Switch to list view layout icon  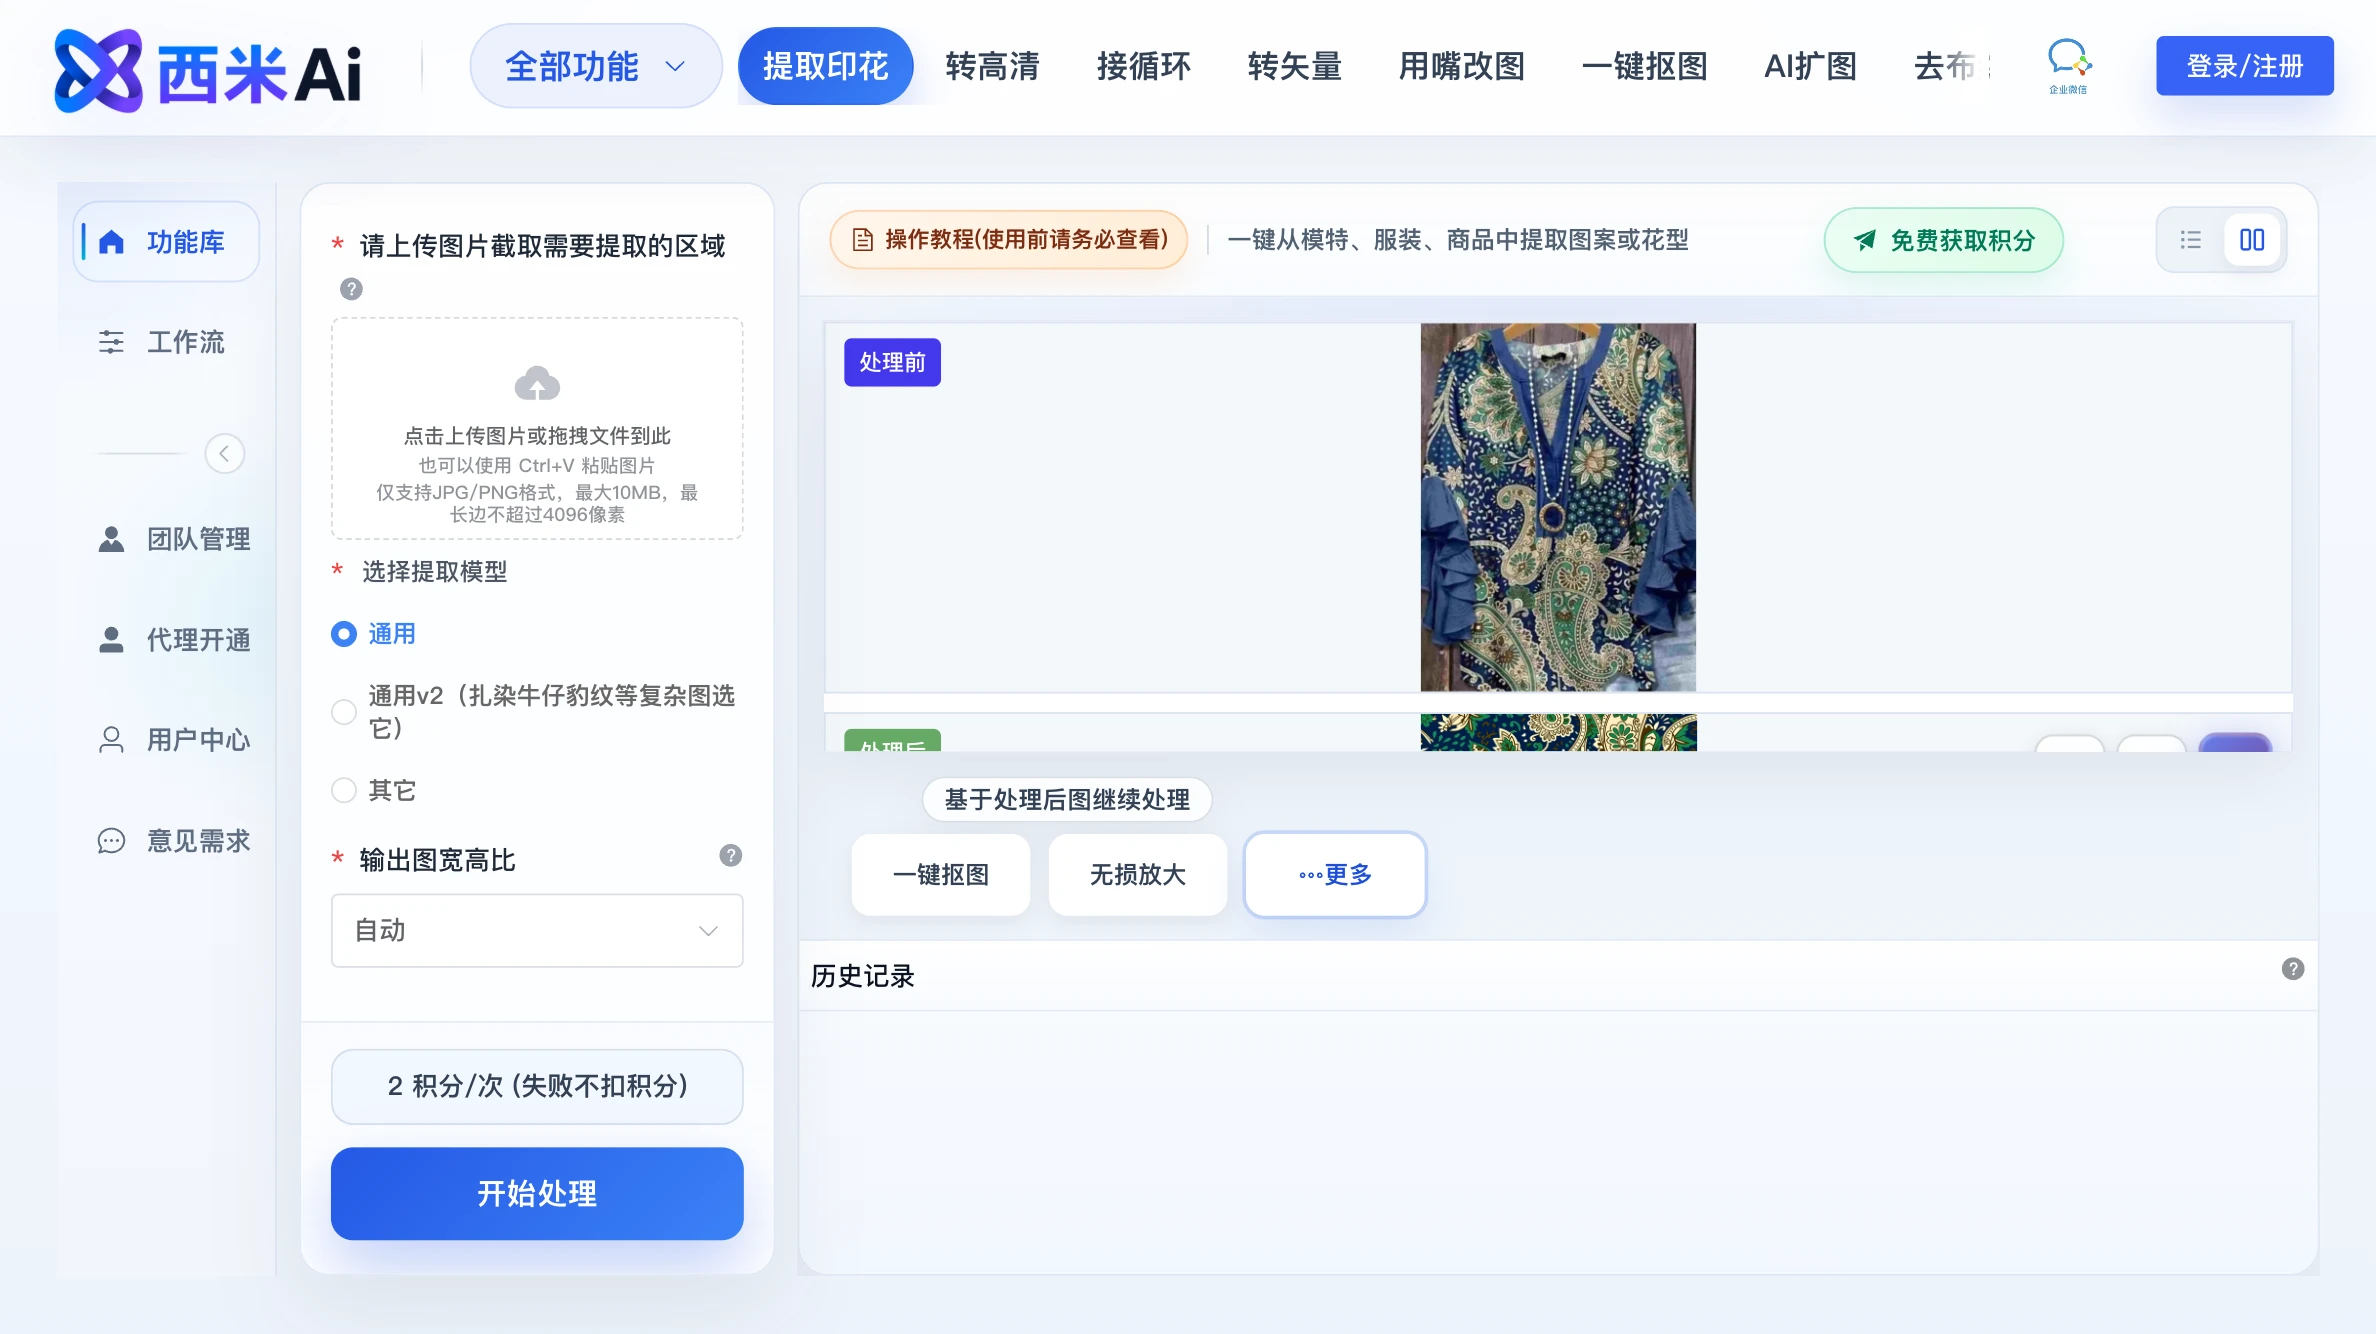[x=2191, y=240]
